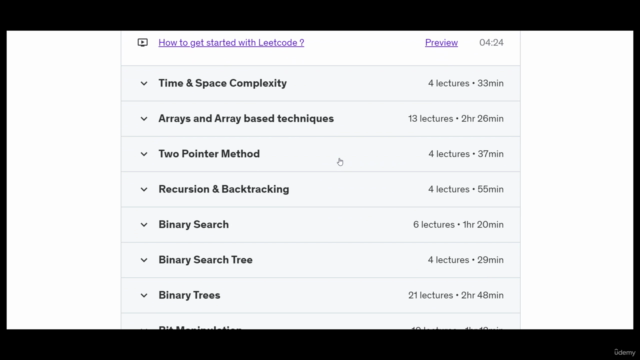Expand chevron beside the 6-lecture Binary Search section
640x360 pixels.
click(x=144, y=224)
